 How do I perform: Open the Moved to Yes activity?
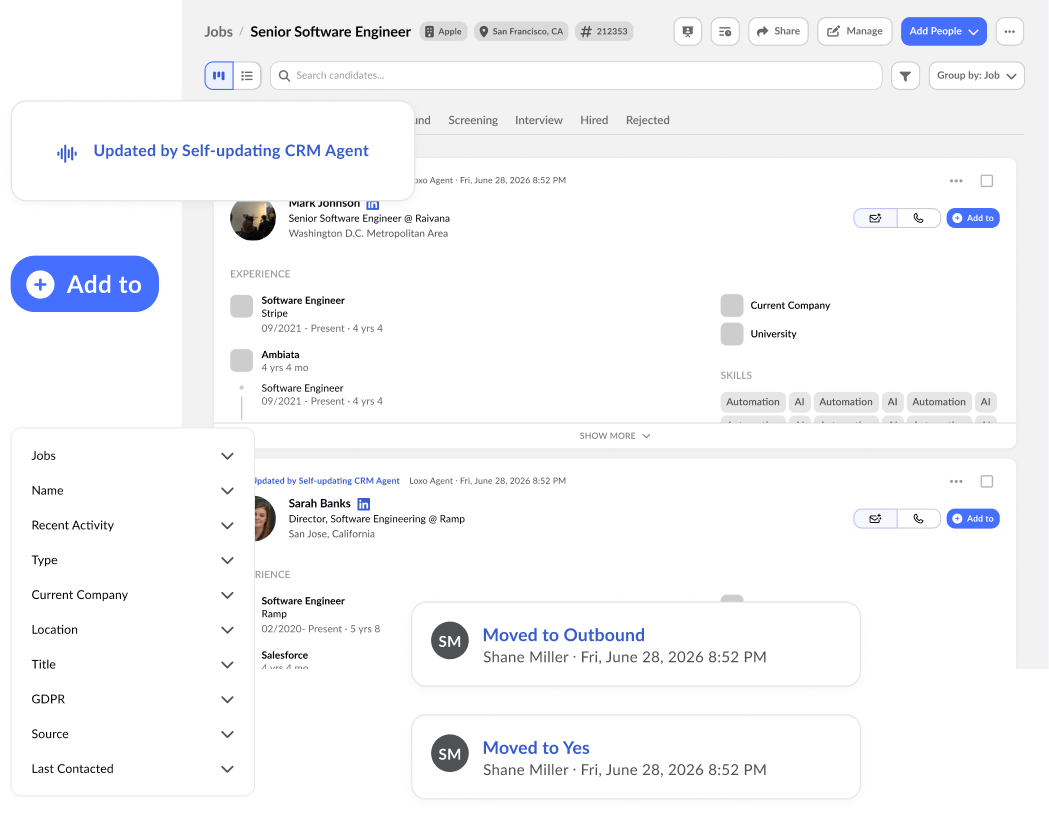pos(636,757)
